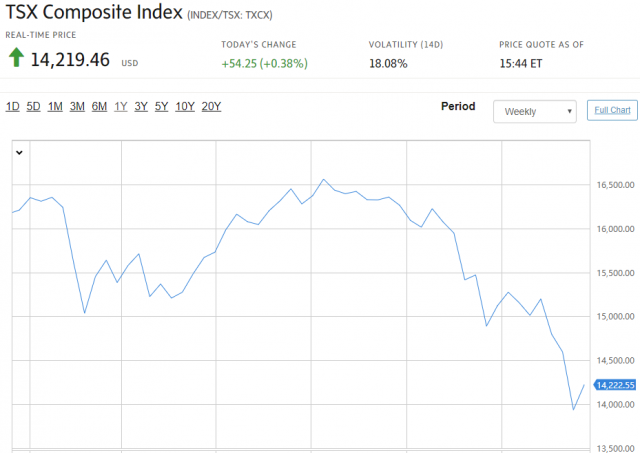The height and width of the screenshot is (453, 640).
Task: Click the 18.08% volatility value
Action: click(x=389, y=63)
